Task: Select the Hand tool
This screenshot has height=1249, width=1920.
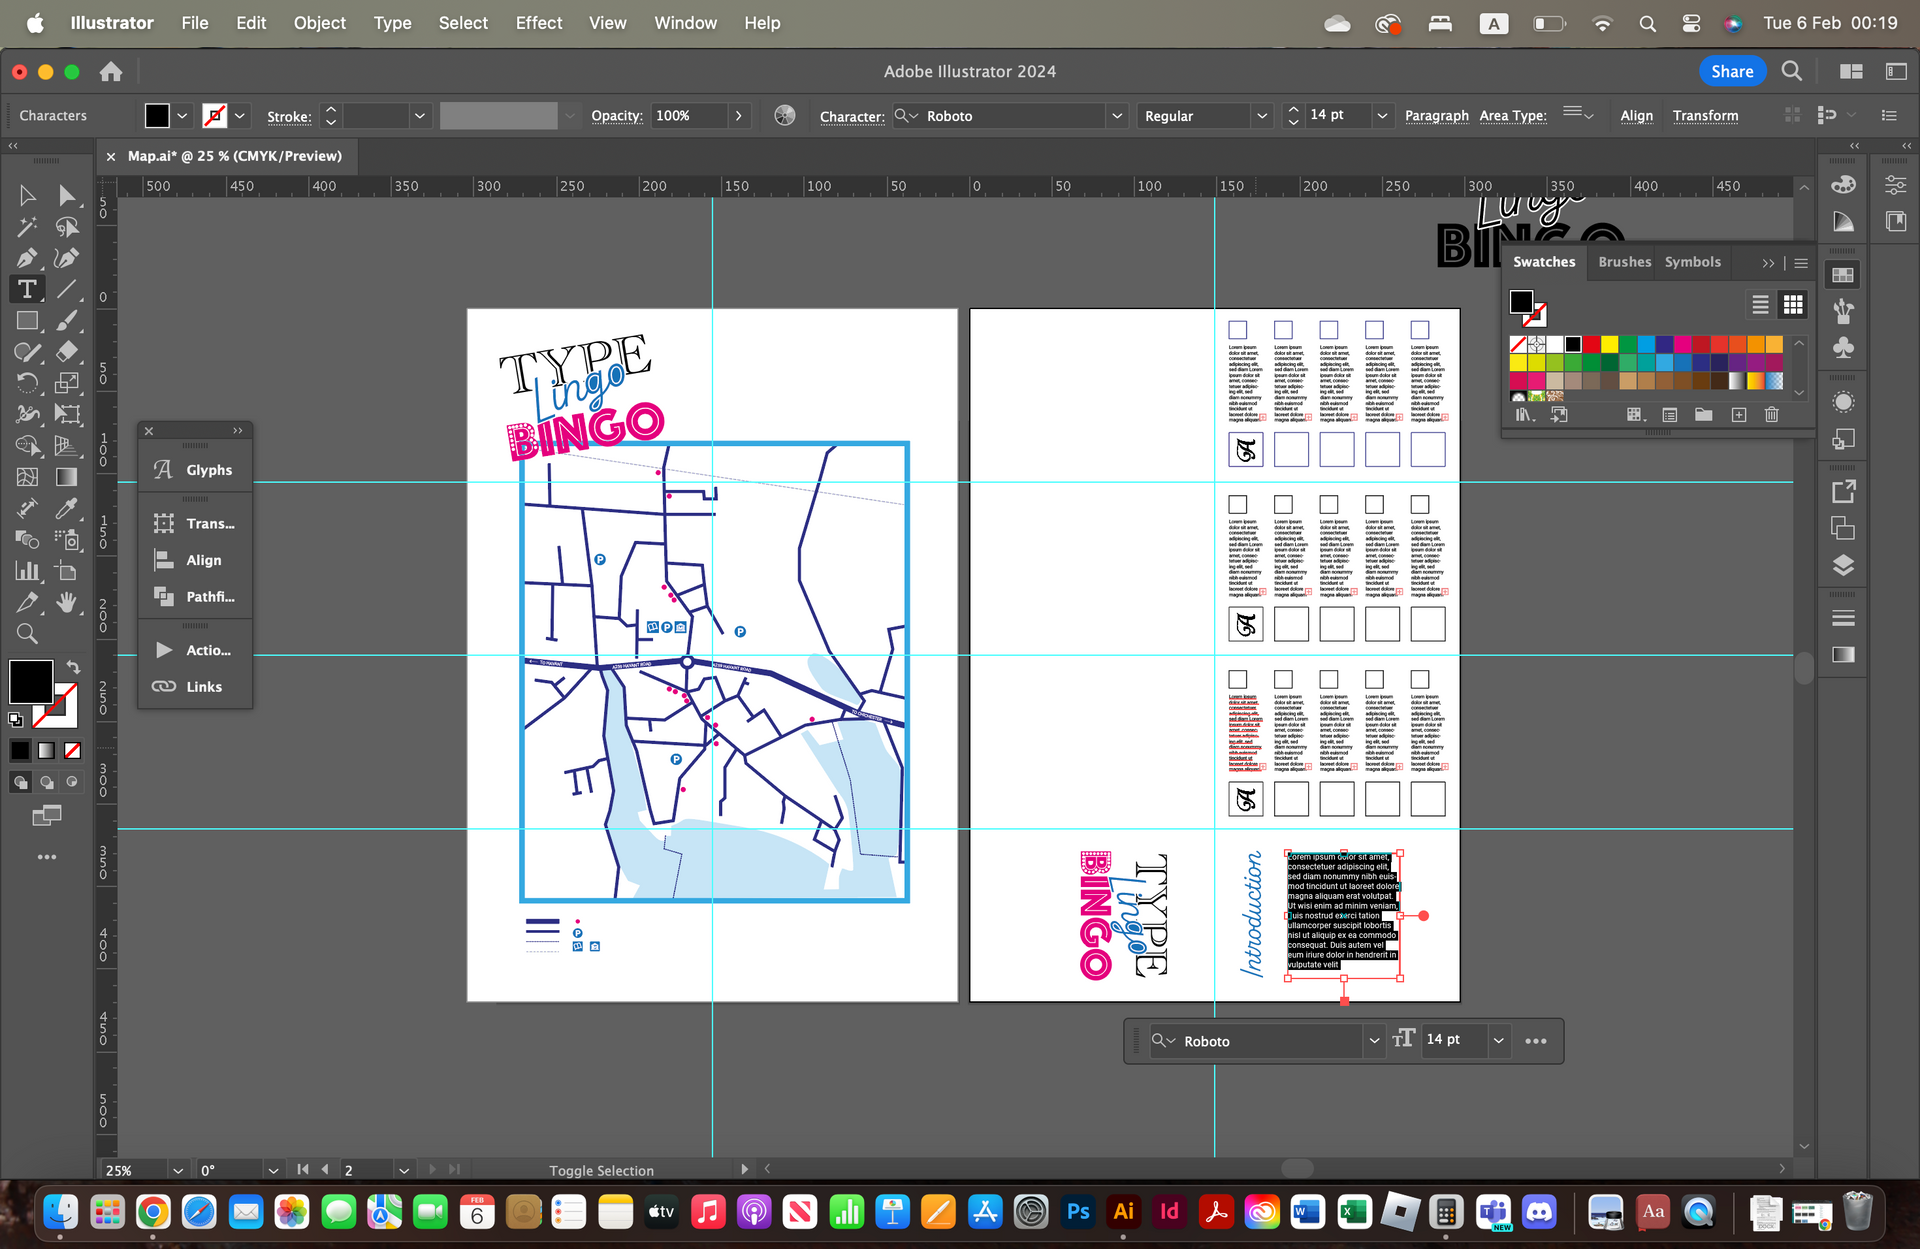Action: click(x=66, y=602)
